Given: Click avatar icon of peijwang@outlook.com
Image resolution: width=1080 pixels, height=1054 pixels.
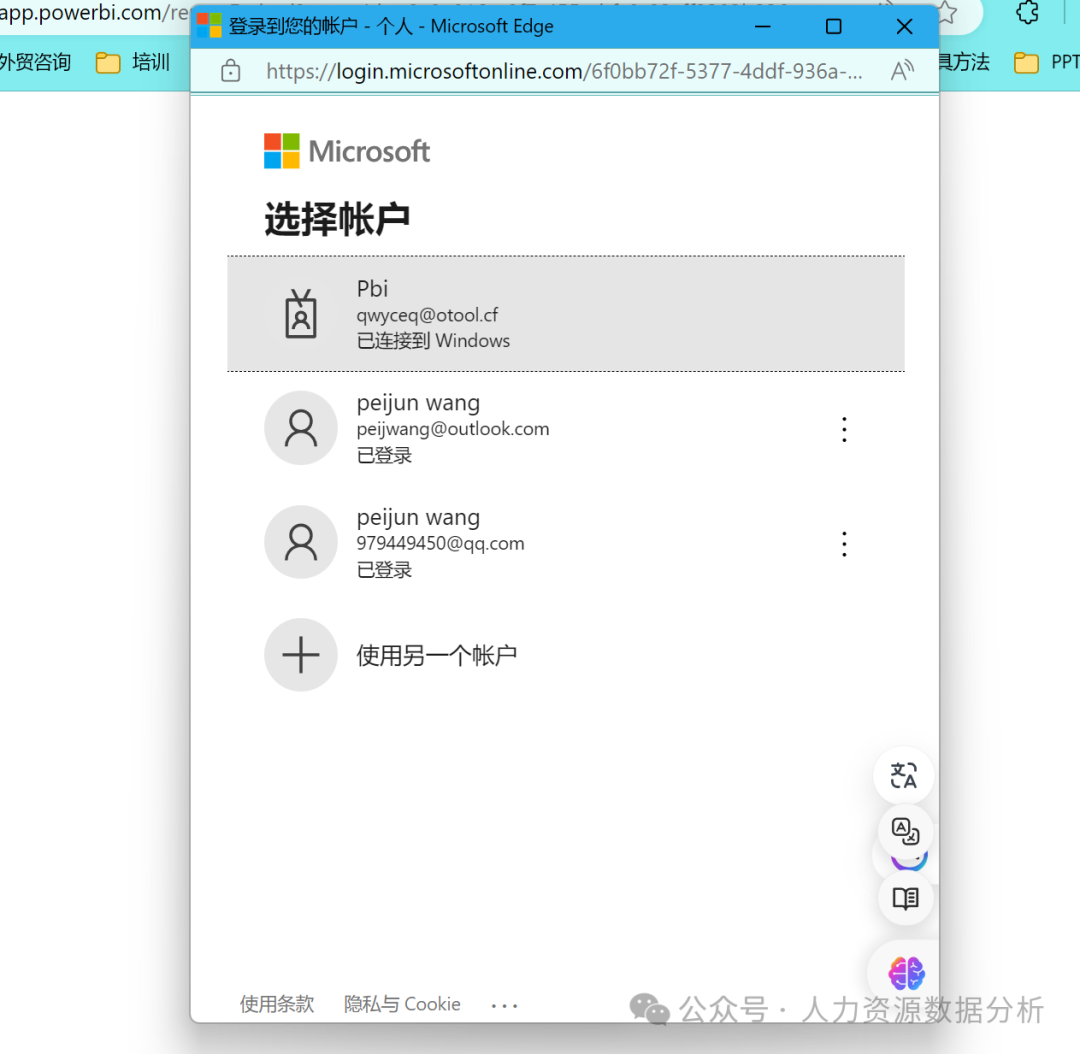Looking at the screenshot, I should click(301, 428).
